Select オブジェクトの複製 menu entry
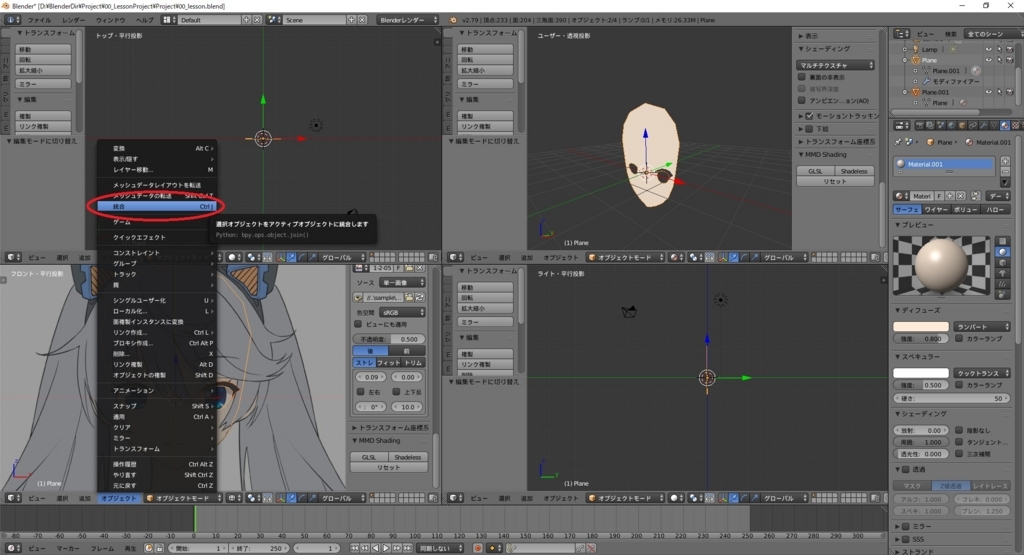Screen dimensions: 1024x555 point(157,375)
